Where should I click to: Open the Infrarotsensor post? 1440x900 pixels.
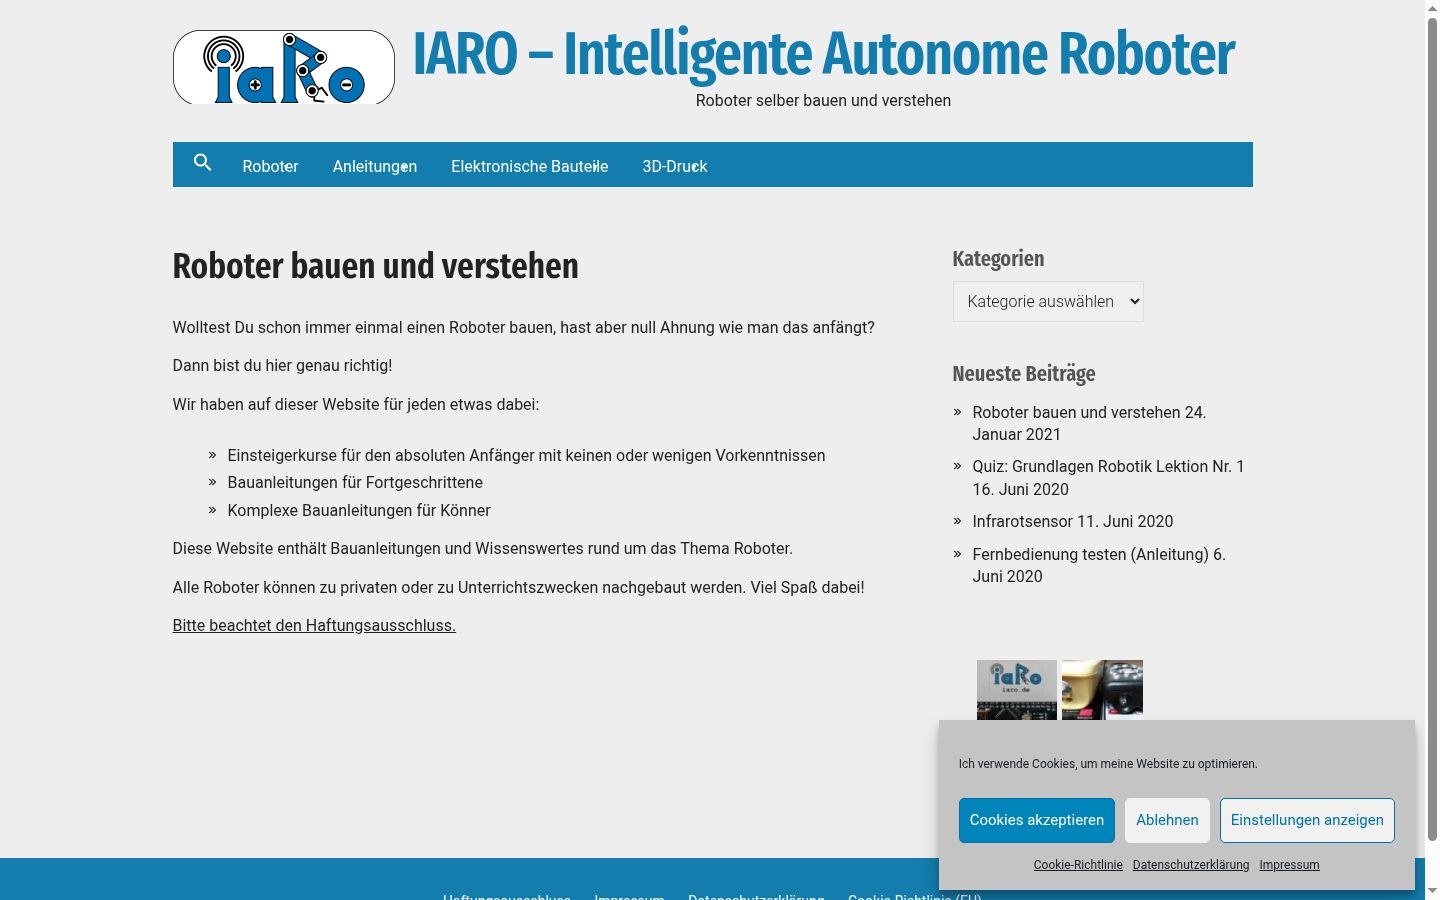tap(1022, 521)
